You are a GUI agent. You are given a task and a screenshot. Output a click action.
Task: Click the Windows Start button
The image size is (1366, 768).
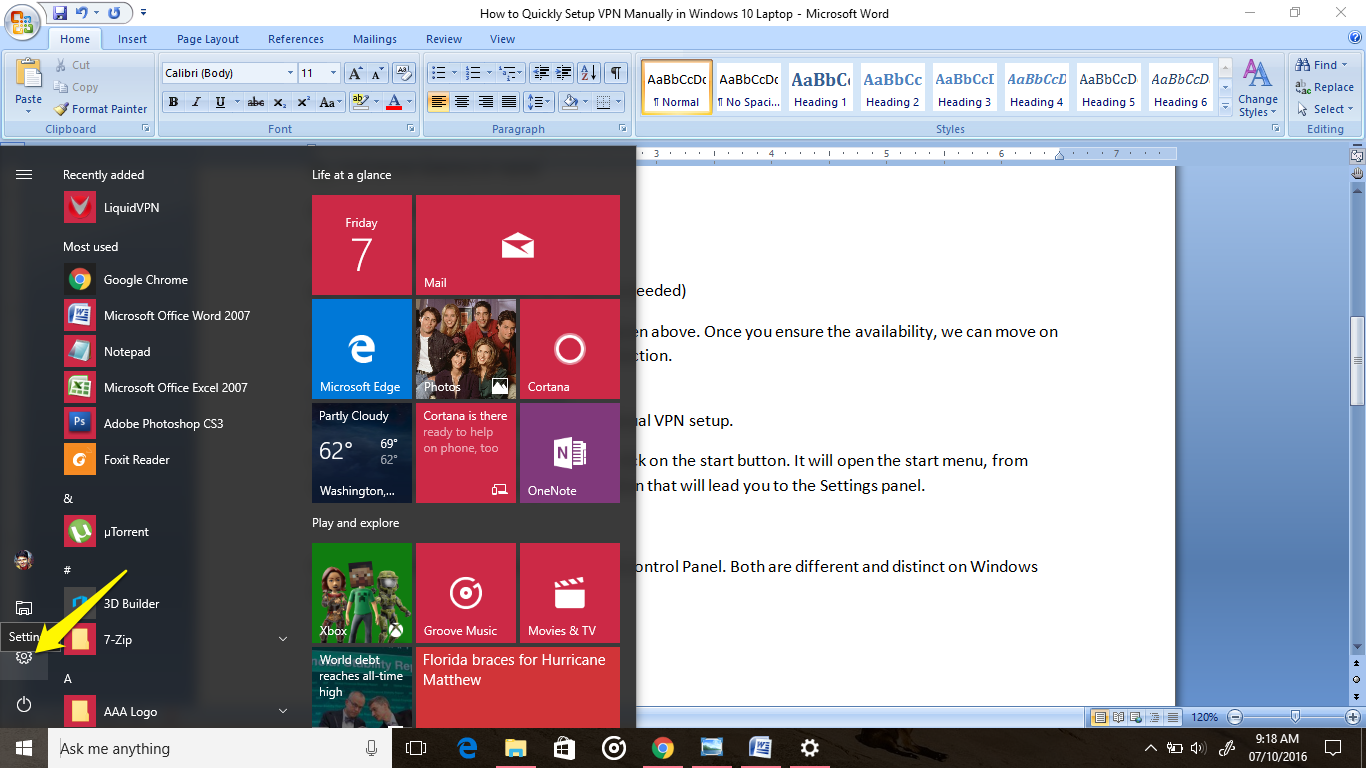coord(24,748)
